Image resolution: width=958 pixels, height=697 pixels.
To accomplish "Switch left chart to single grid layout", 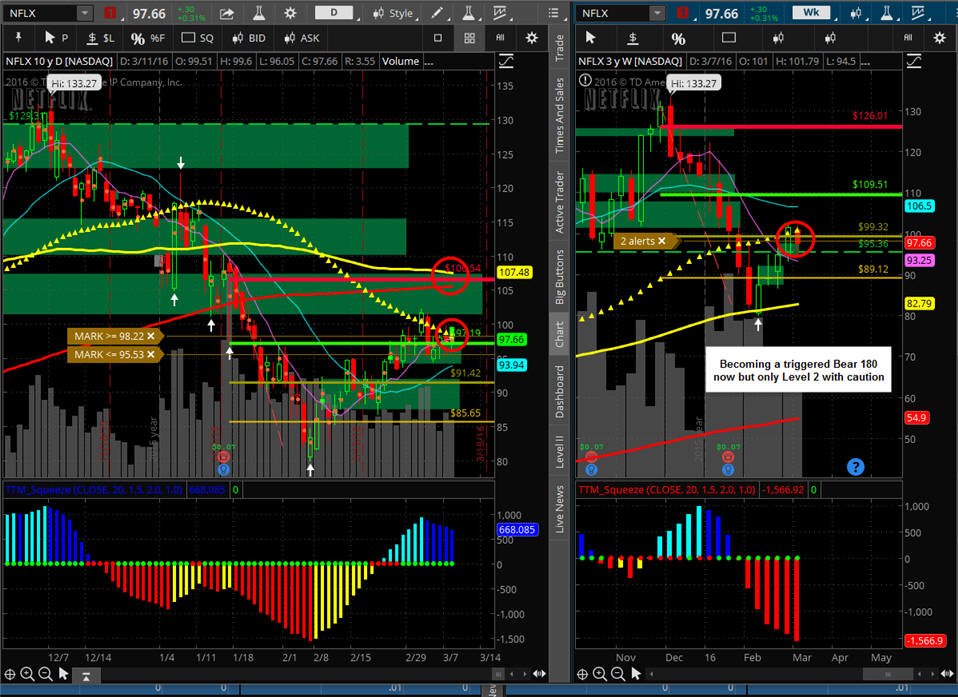I will point(437,38).
